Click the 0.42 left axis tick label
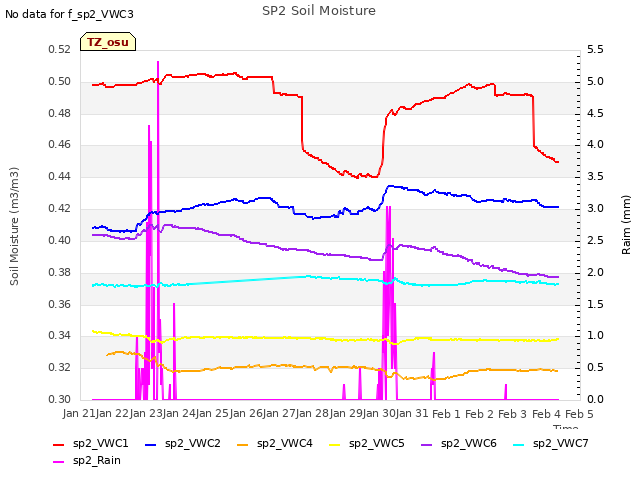 [60, 209]
